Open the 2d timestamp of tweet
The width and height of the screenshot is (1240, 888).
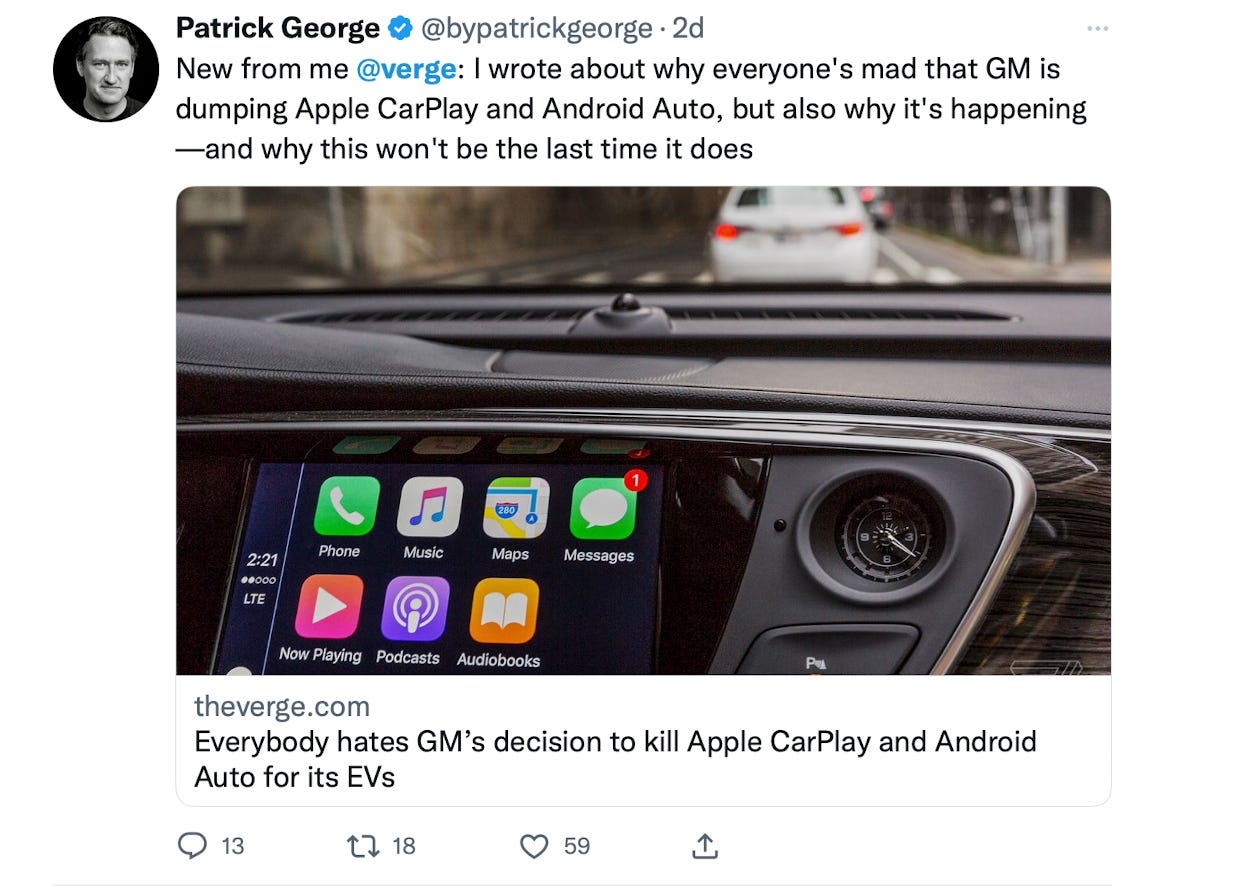(688, 29)
